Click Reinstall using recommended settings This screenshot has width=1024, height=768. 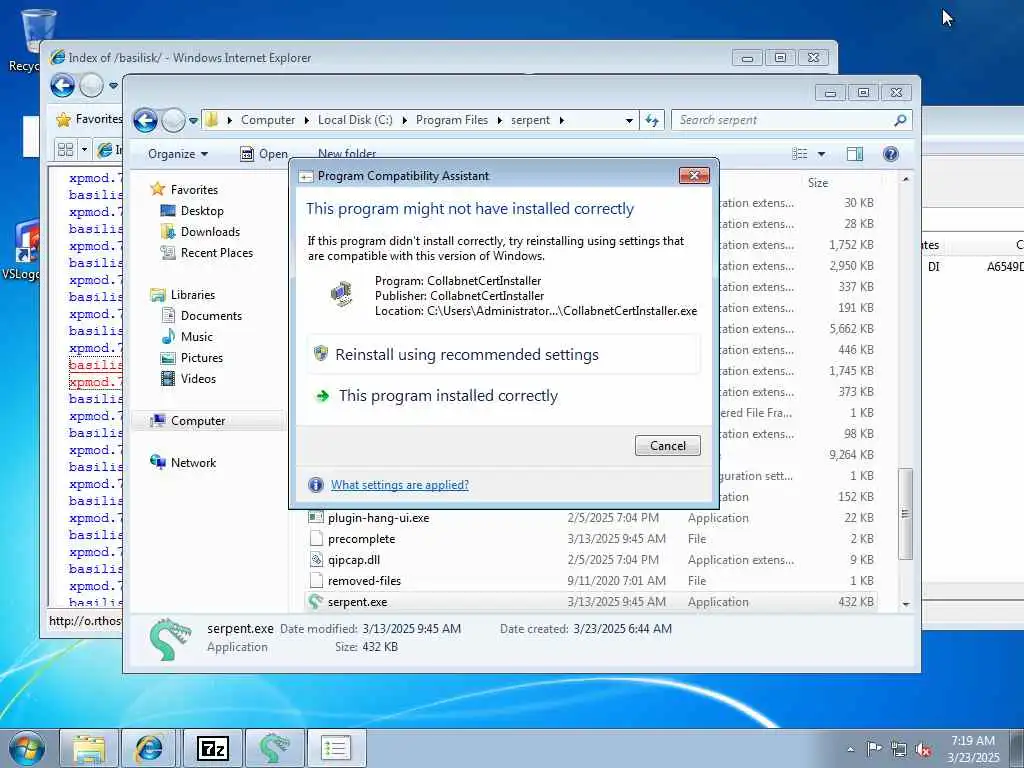pyautogui.click(x=503, y=355)
